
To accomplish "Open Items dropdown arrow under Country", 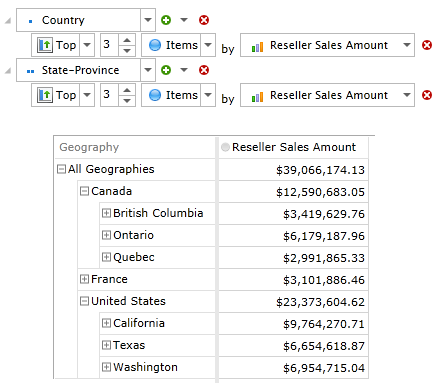I will [x=208, y=45].
